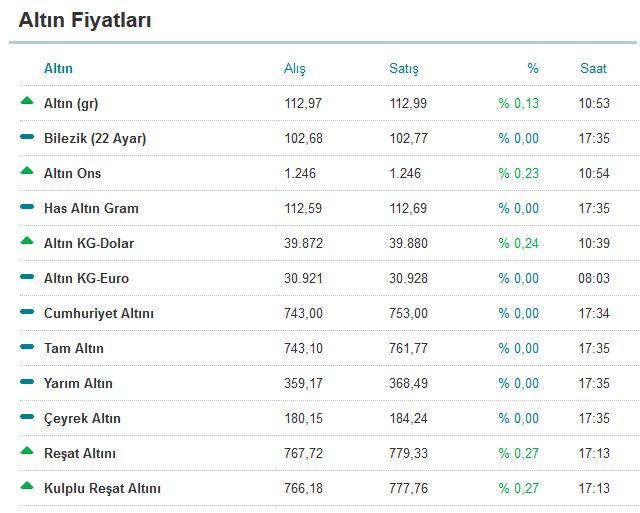640x513 pixels.
Task: Open the Altın KG-Euro row link
Action: tap(87, 278)
